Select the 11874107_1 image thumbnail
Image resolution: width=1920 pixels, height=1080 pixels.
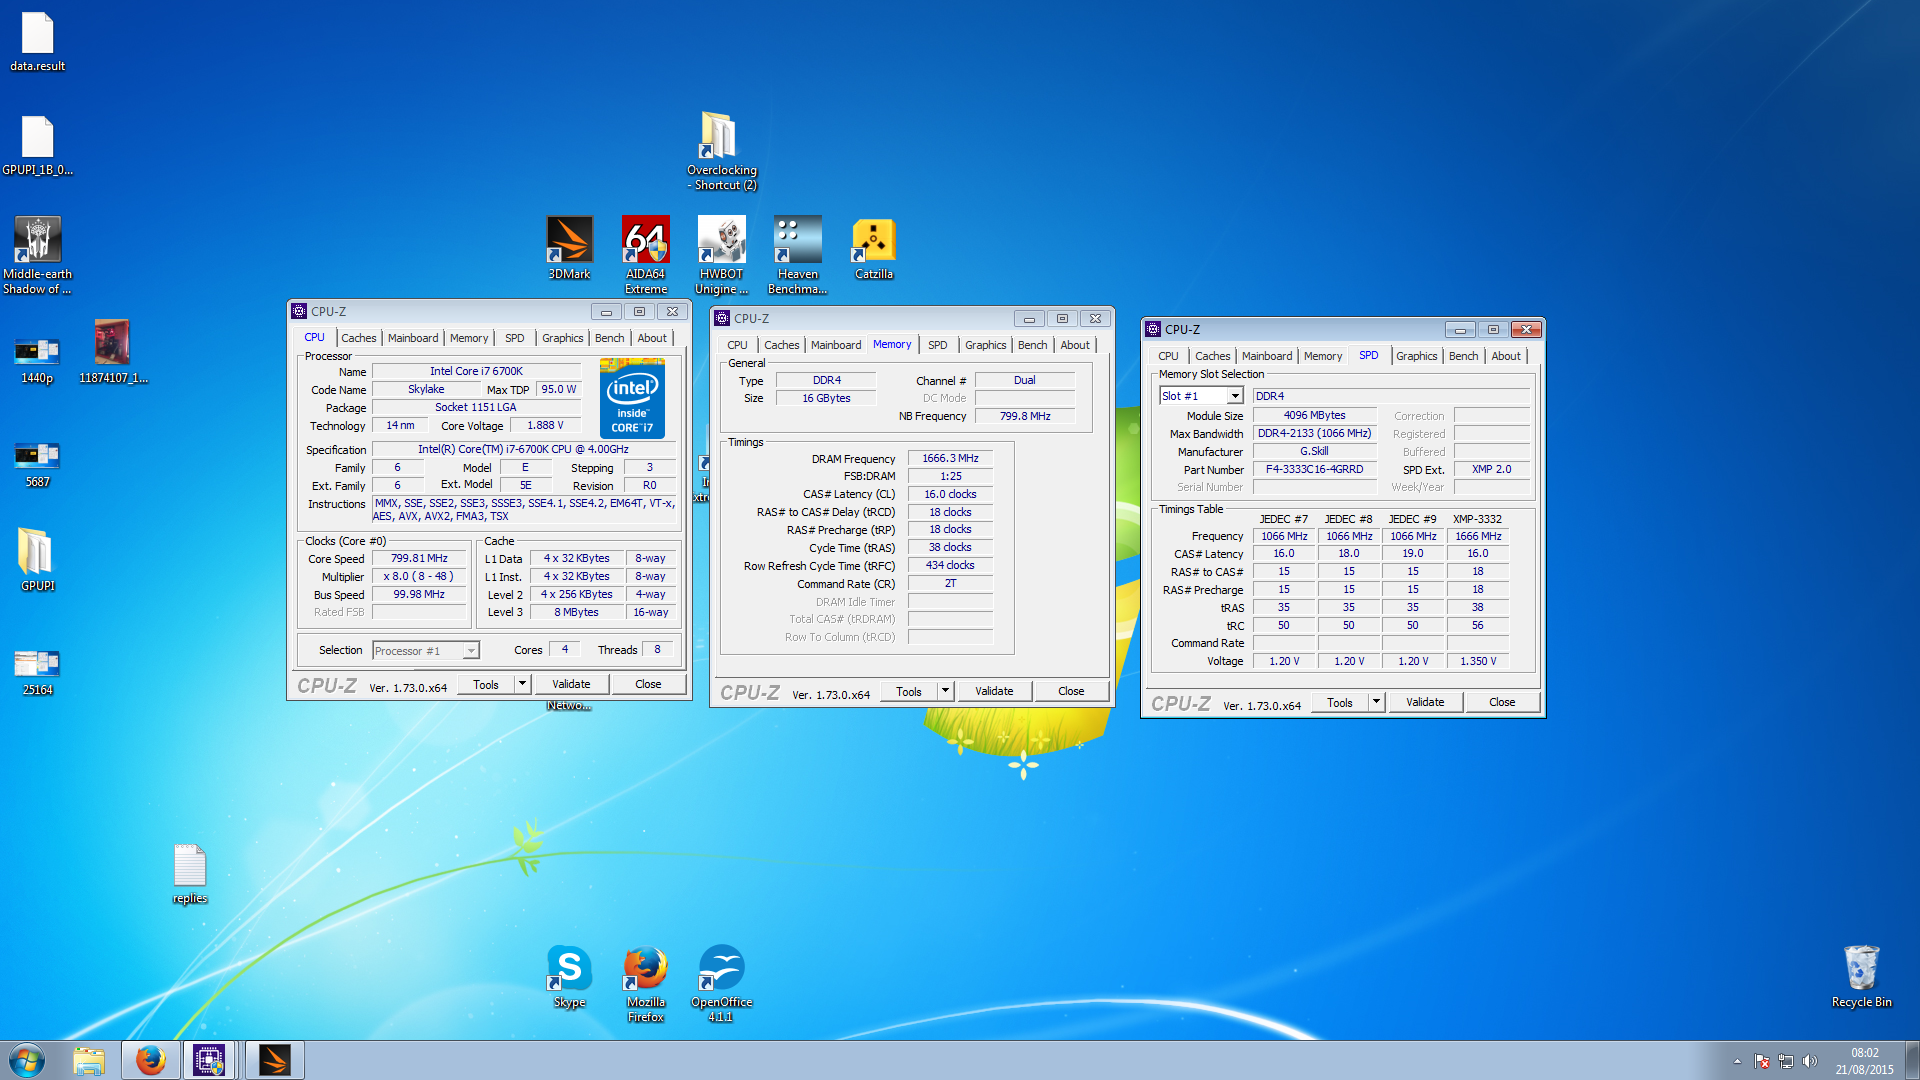[x=113, y=352]
